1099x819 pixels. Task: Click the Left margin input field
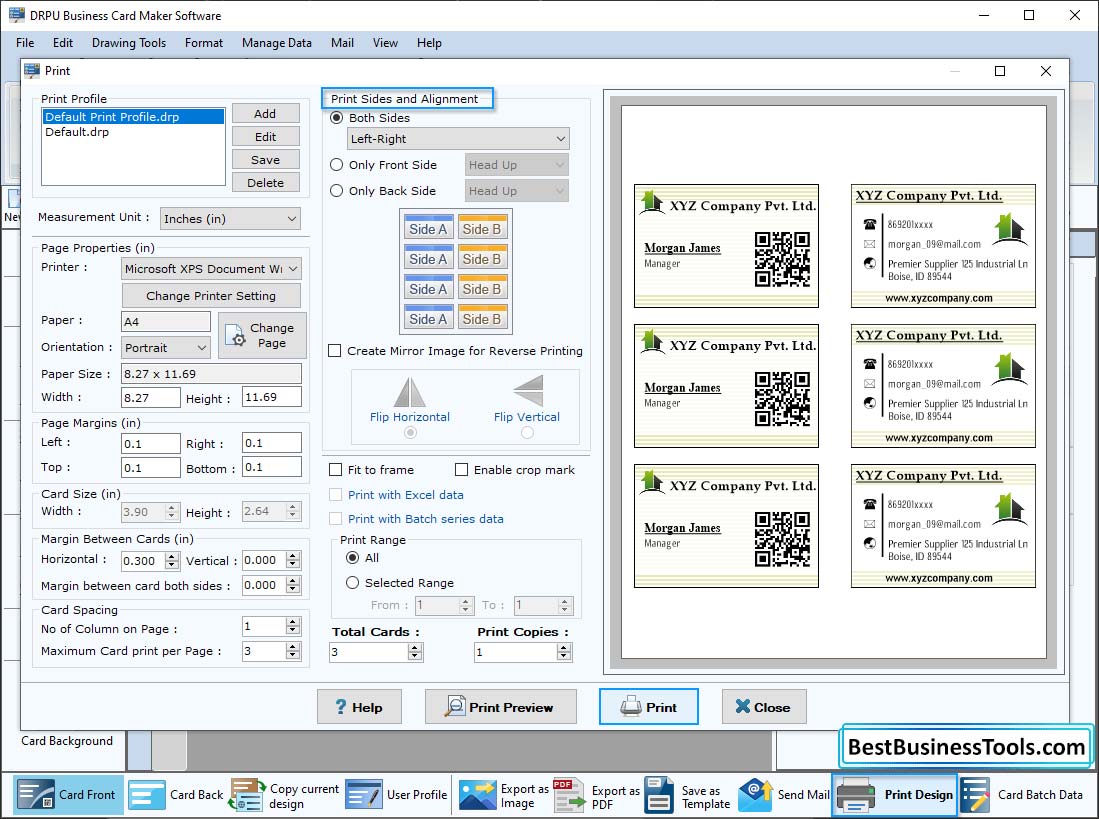pyautogui.click(x=151, y=443)
